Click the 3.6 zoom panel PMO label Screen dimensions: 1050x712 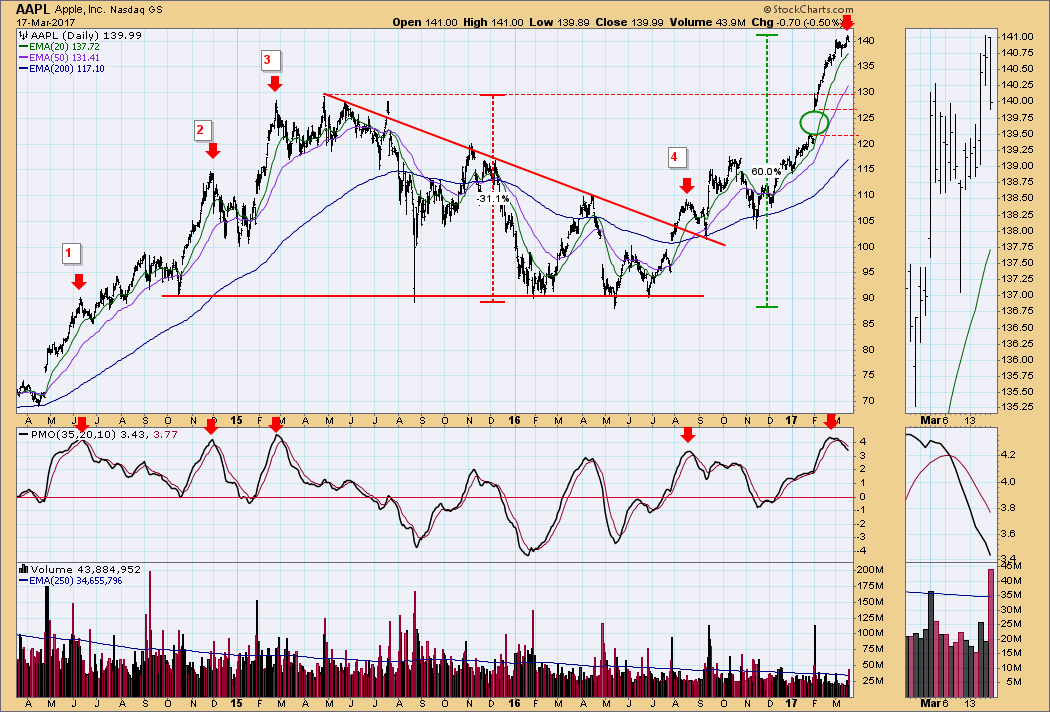pyautogui.click(x=1008, y=534)
